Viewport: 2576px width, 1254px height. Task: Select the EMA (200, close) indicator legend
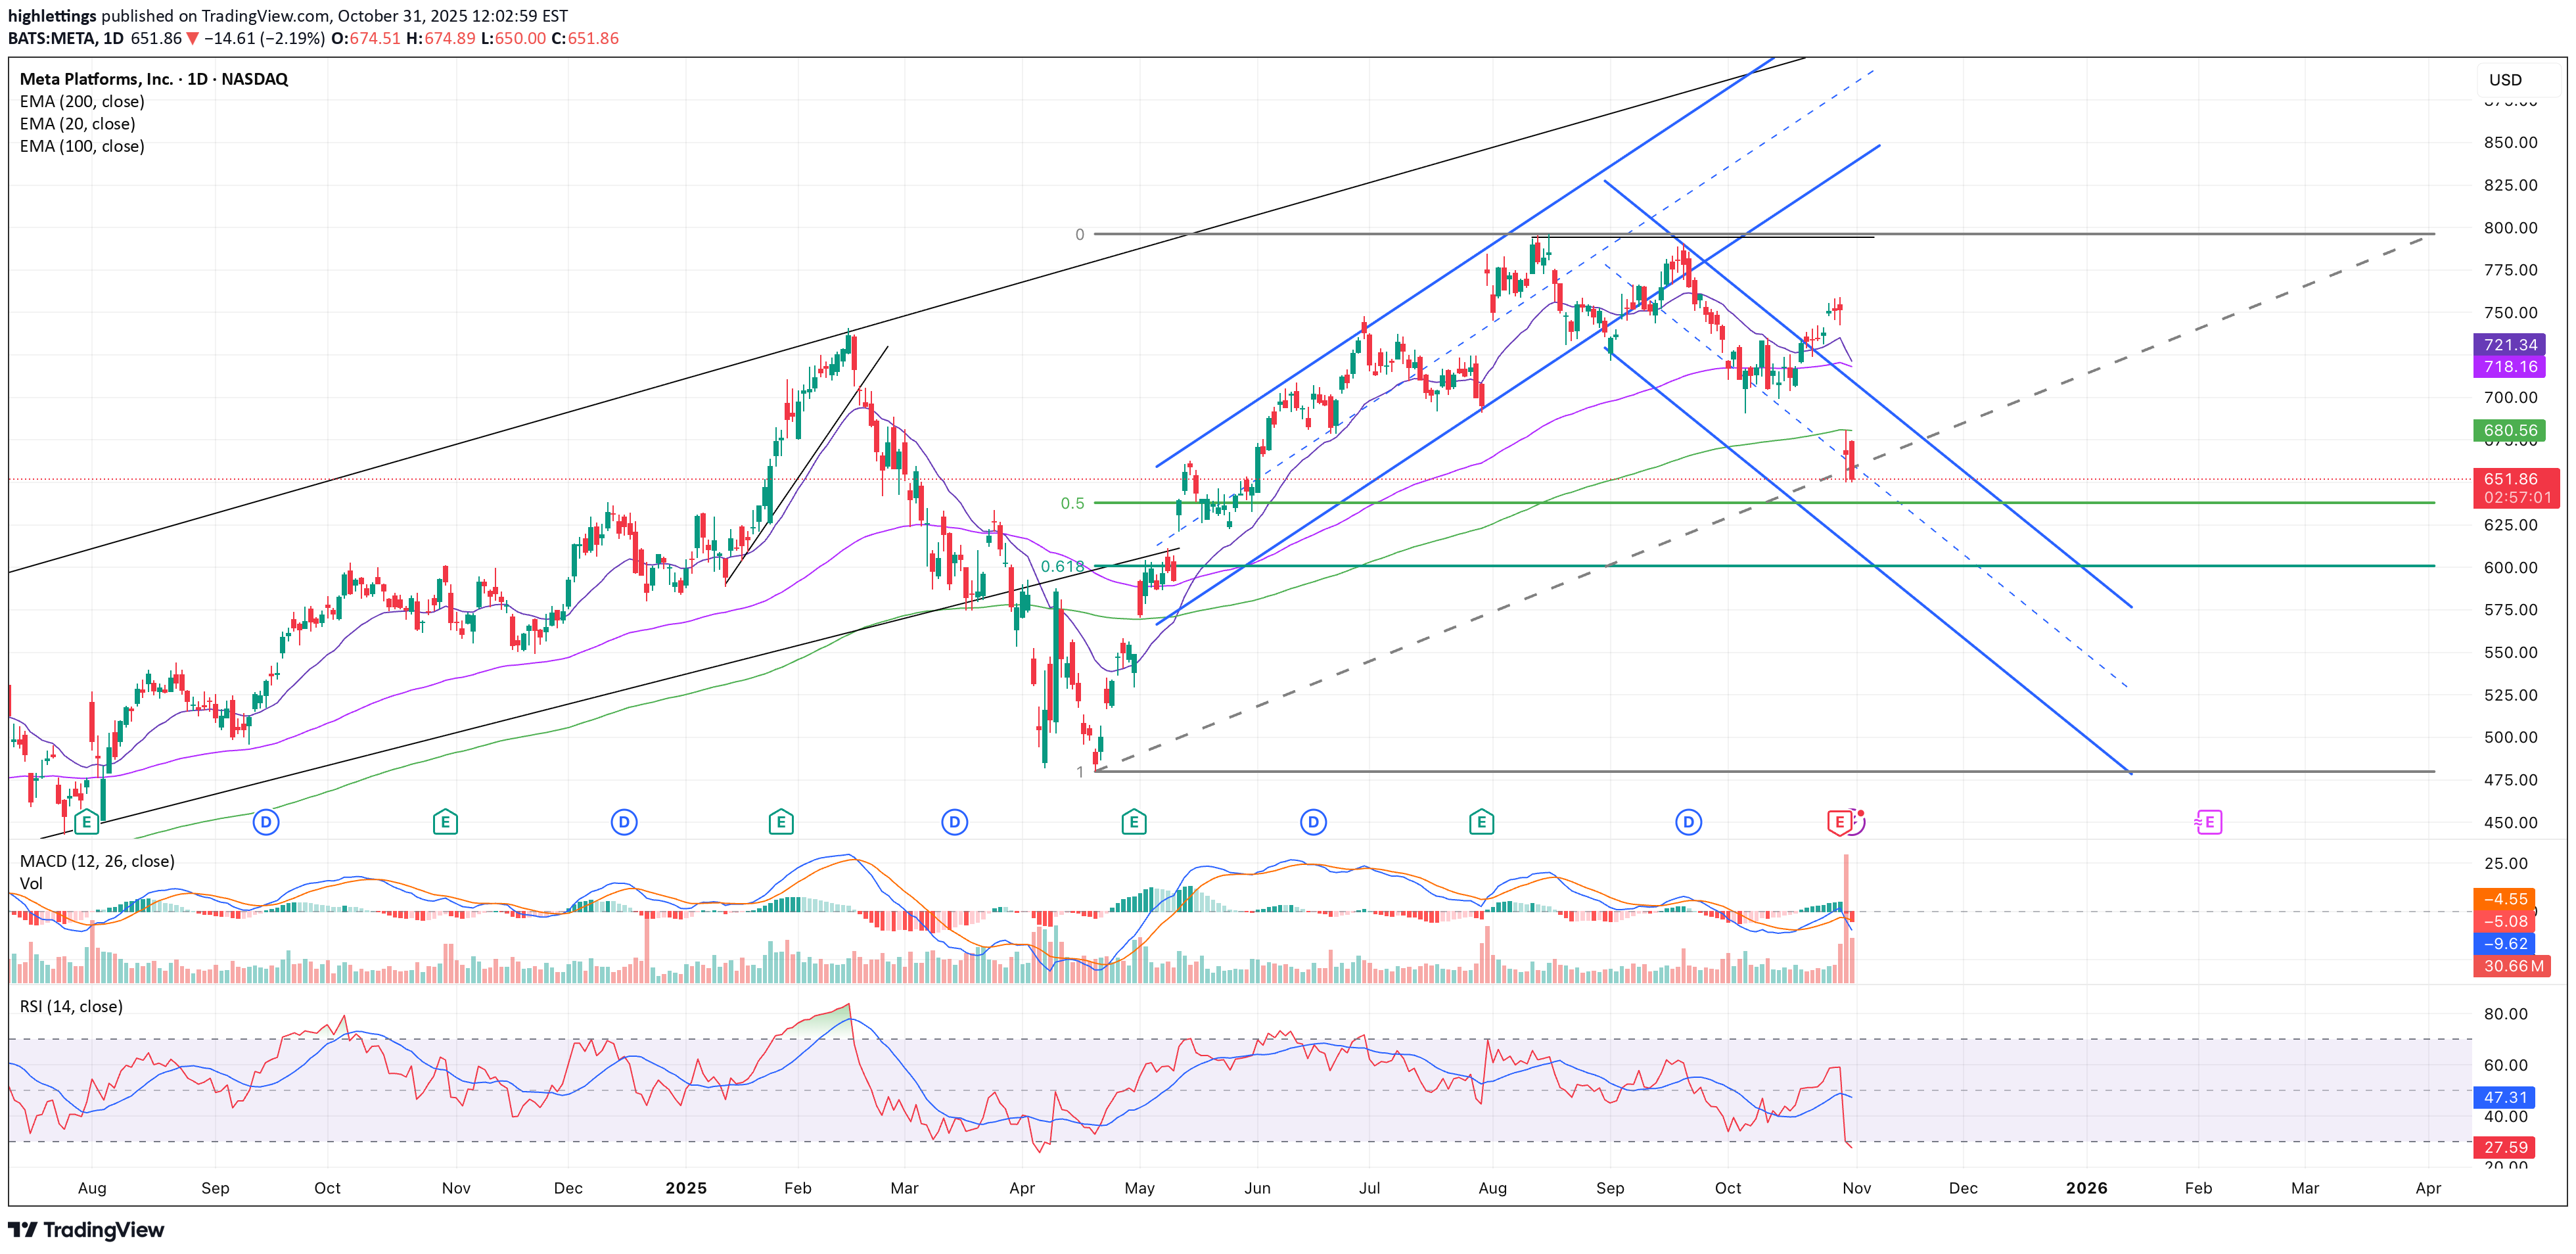coord(82,102)
